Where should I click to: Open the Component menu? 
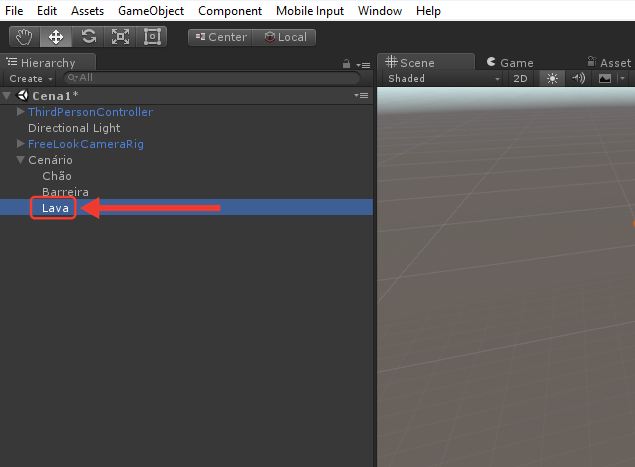[x=230, y=11]
